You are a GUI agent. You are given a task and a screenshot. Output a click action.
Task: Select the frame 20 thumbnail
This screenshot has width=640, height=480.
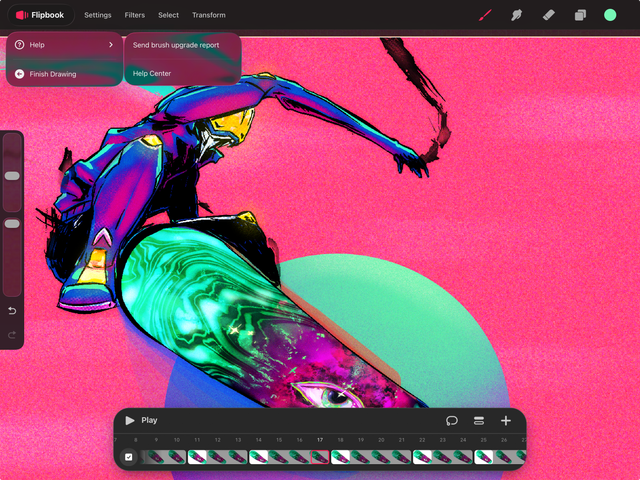[381, 457]
